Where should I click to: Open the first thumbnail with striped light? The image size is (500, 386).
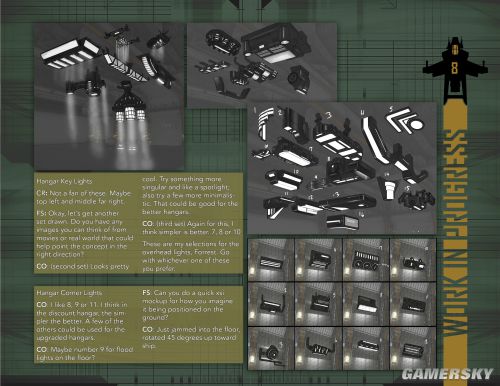coord(272,259)
